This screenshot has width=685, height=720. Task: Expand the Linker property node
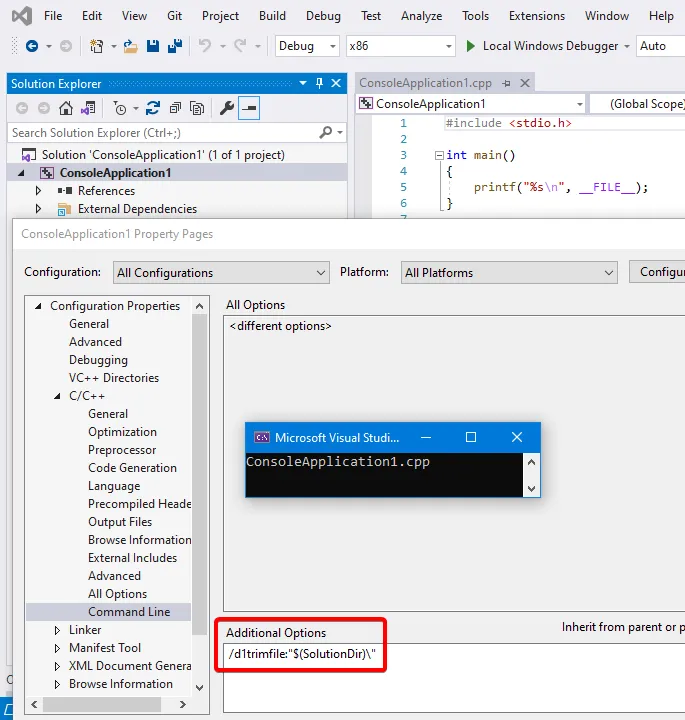click(57, 630)
